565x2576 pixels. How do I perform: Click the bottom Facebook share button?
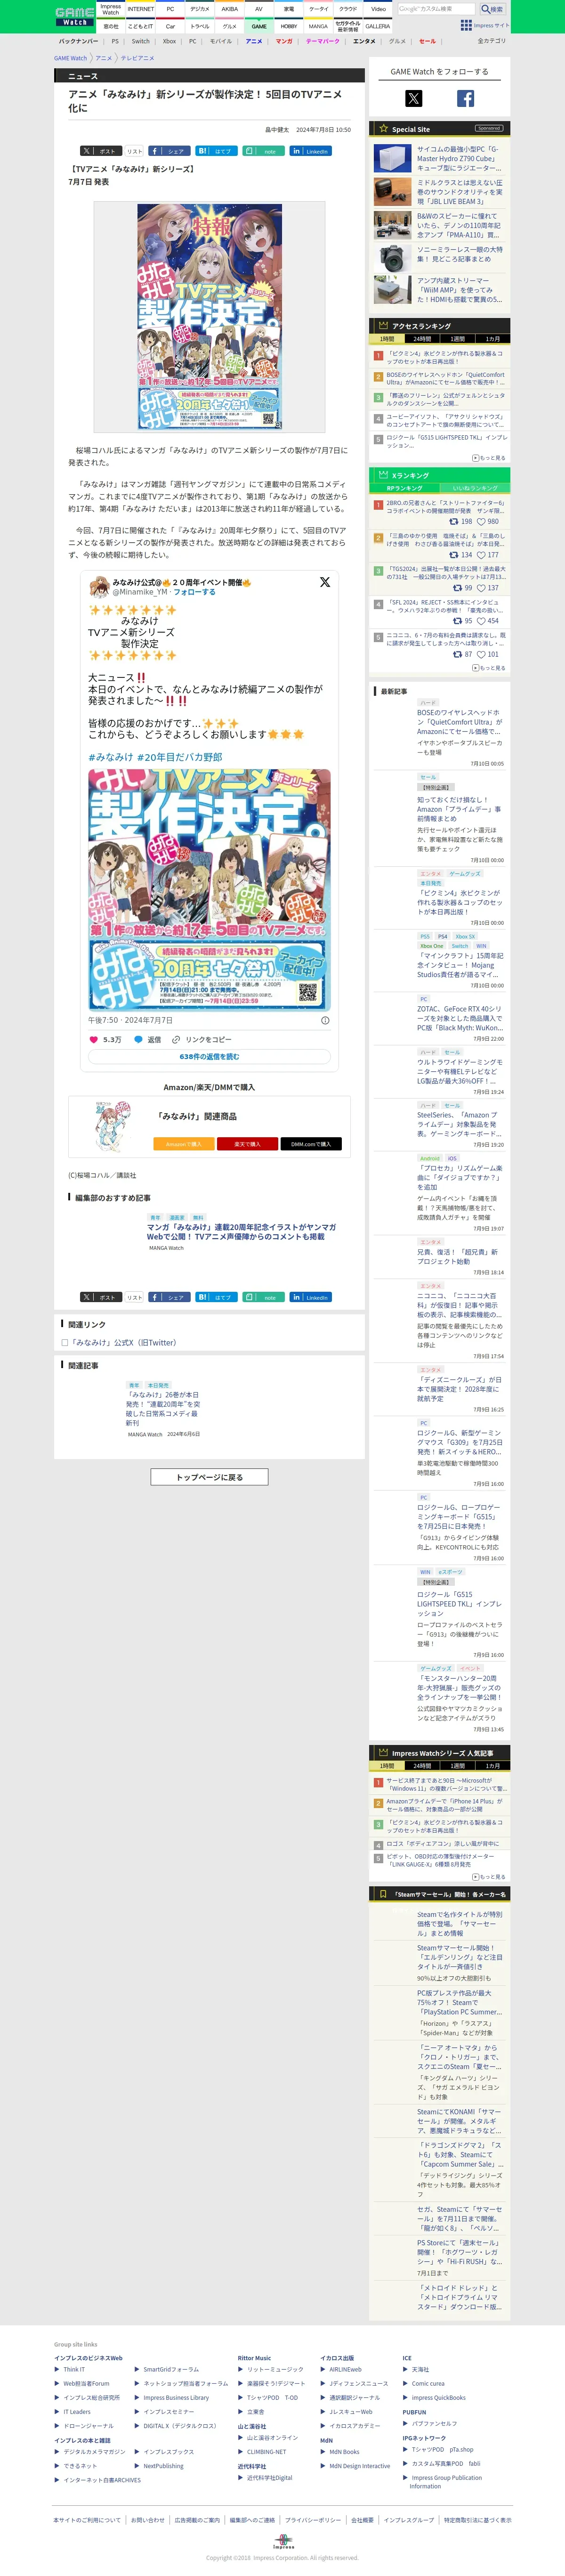pyautogui.click(x=169, y=1297)
